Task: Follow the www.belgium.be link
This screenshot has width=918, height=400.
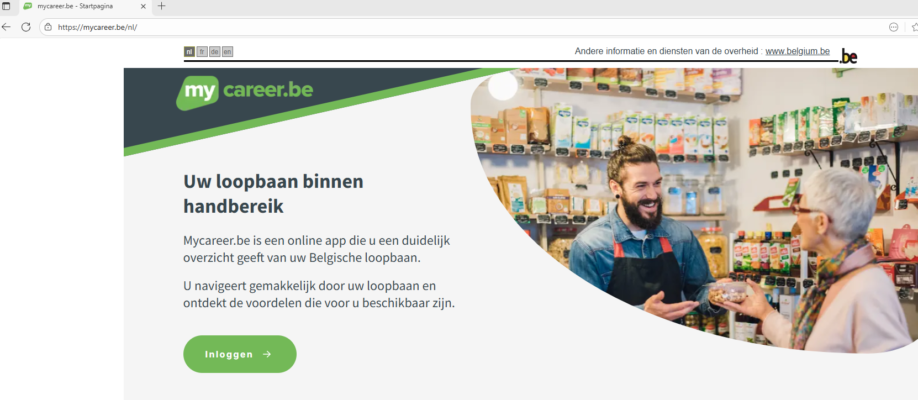Action: pyautogui.click(x=797, y=51)
